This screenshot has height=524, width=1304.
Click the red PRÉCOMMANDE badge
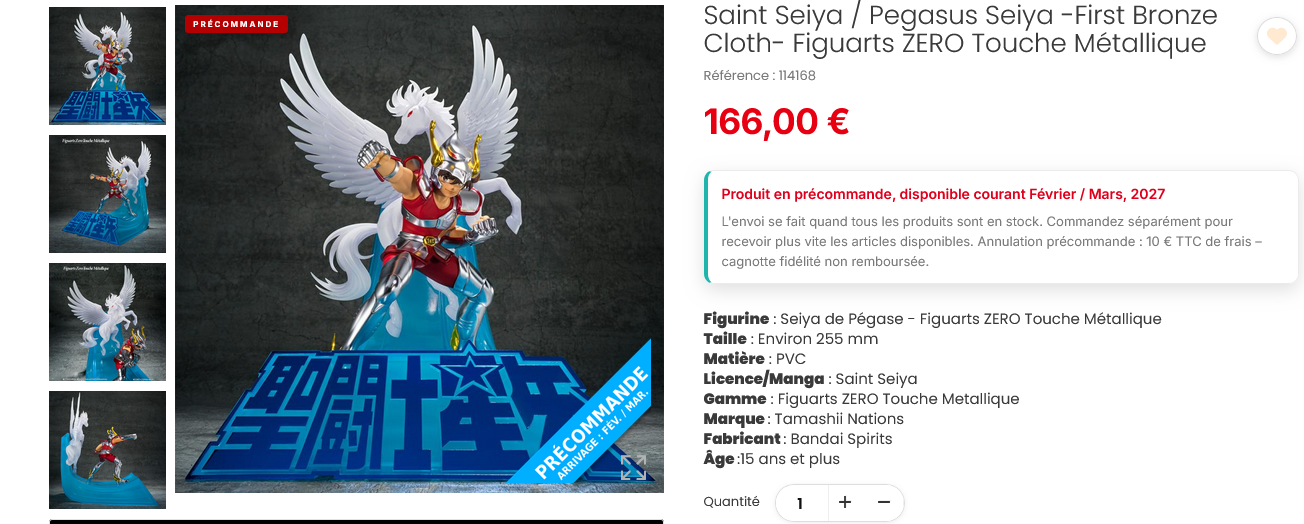(236, 24)
